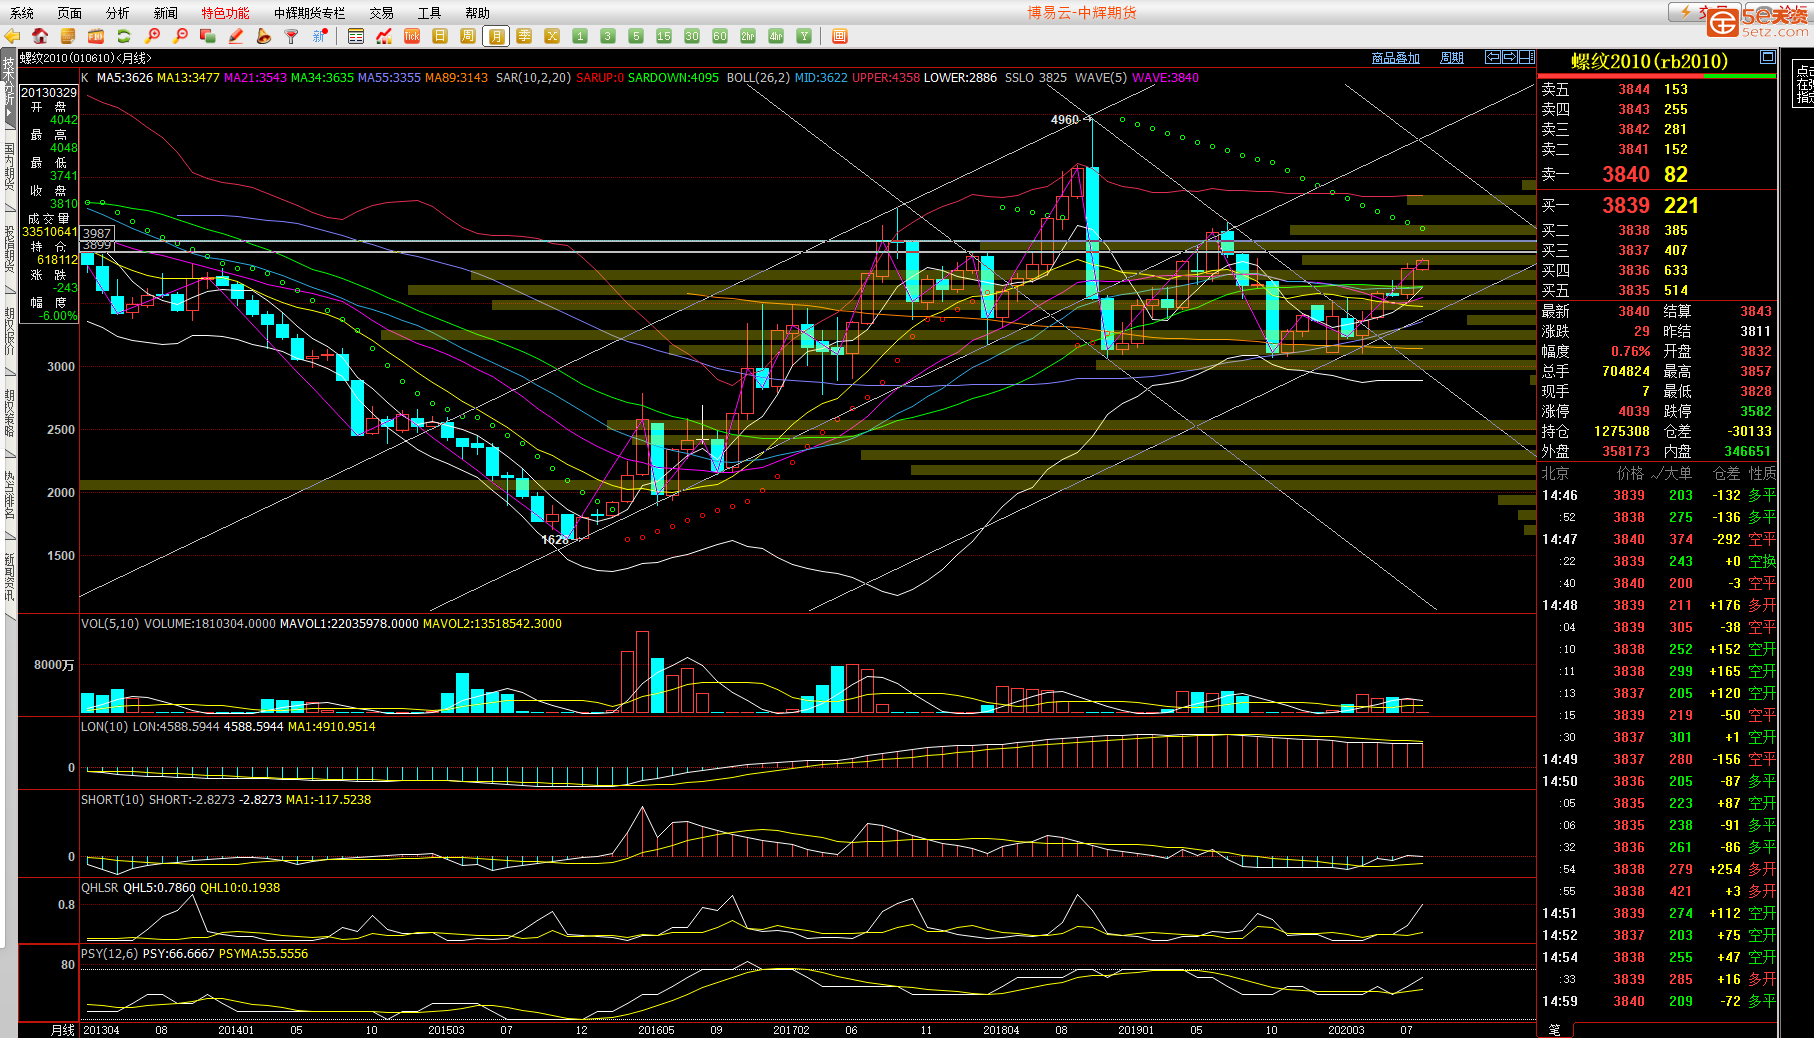Click the alarm bell icon
This screenshot has width=1814, height=1038.
(263, 36)
